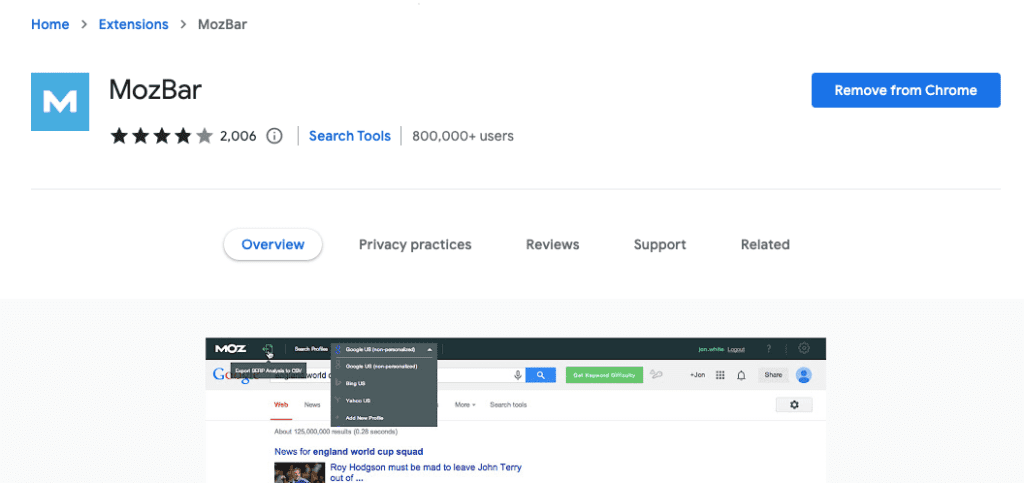Go to Home breadcrumb link

point(50,24)
